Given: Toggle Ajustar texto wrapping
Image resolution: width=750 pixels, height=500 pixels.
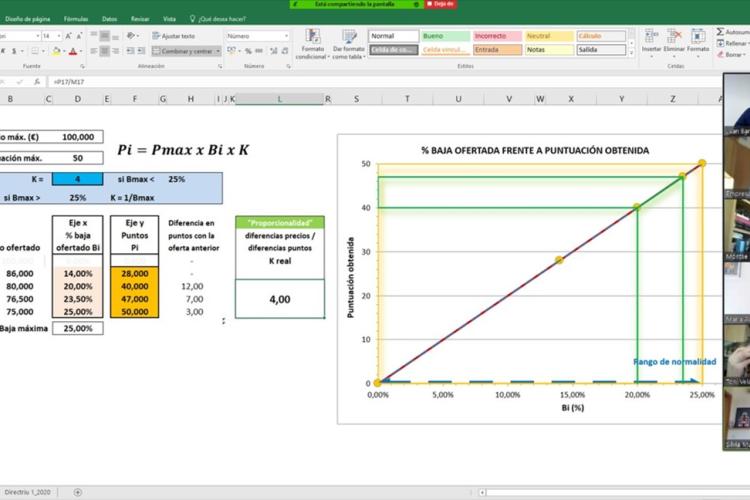Looking at the screenshot, I should (x=174, y=36).
